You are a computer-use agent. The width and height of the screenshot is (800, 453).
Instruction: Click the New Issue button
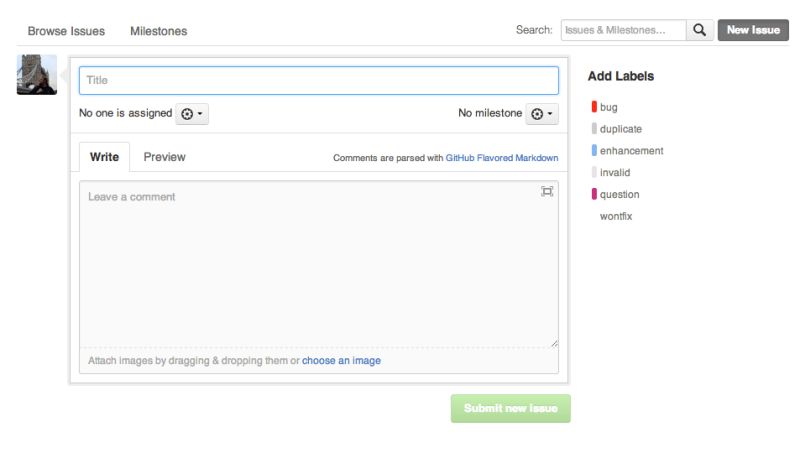click(753, 30)
